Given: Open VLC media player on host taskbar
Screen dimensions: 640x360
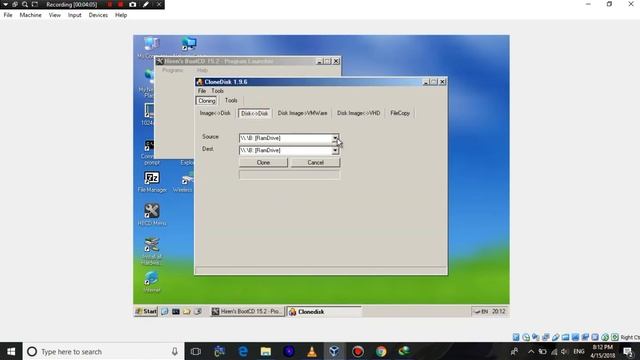Looking at the screenshot, I should 312,351.
